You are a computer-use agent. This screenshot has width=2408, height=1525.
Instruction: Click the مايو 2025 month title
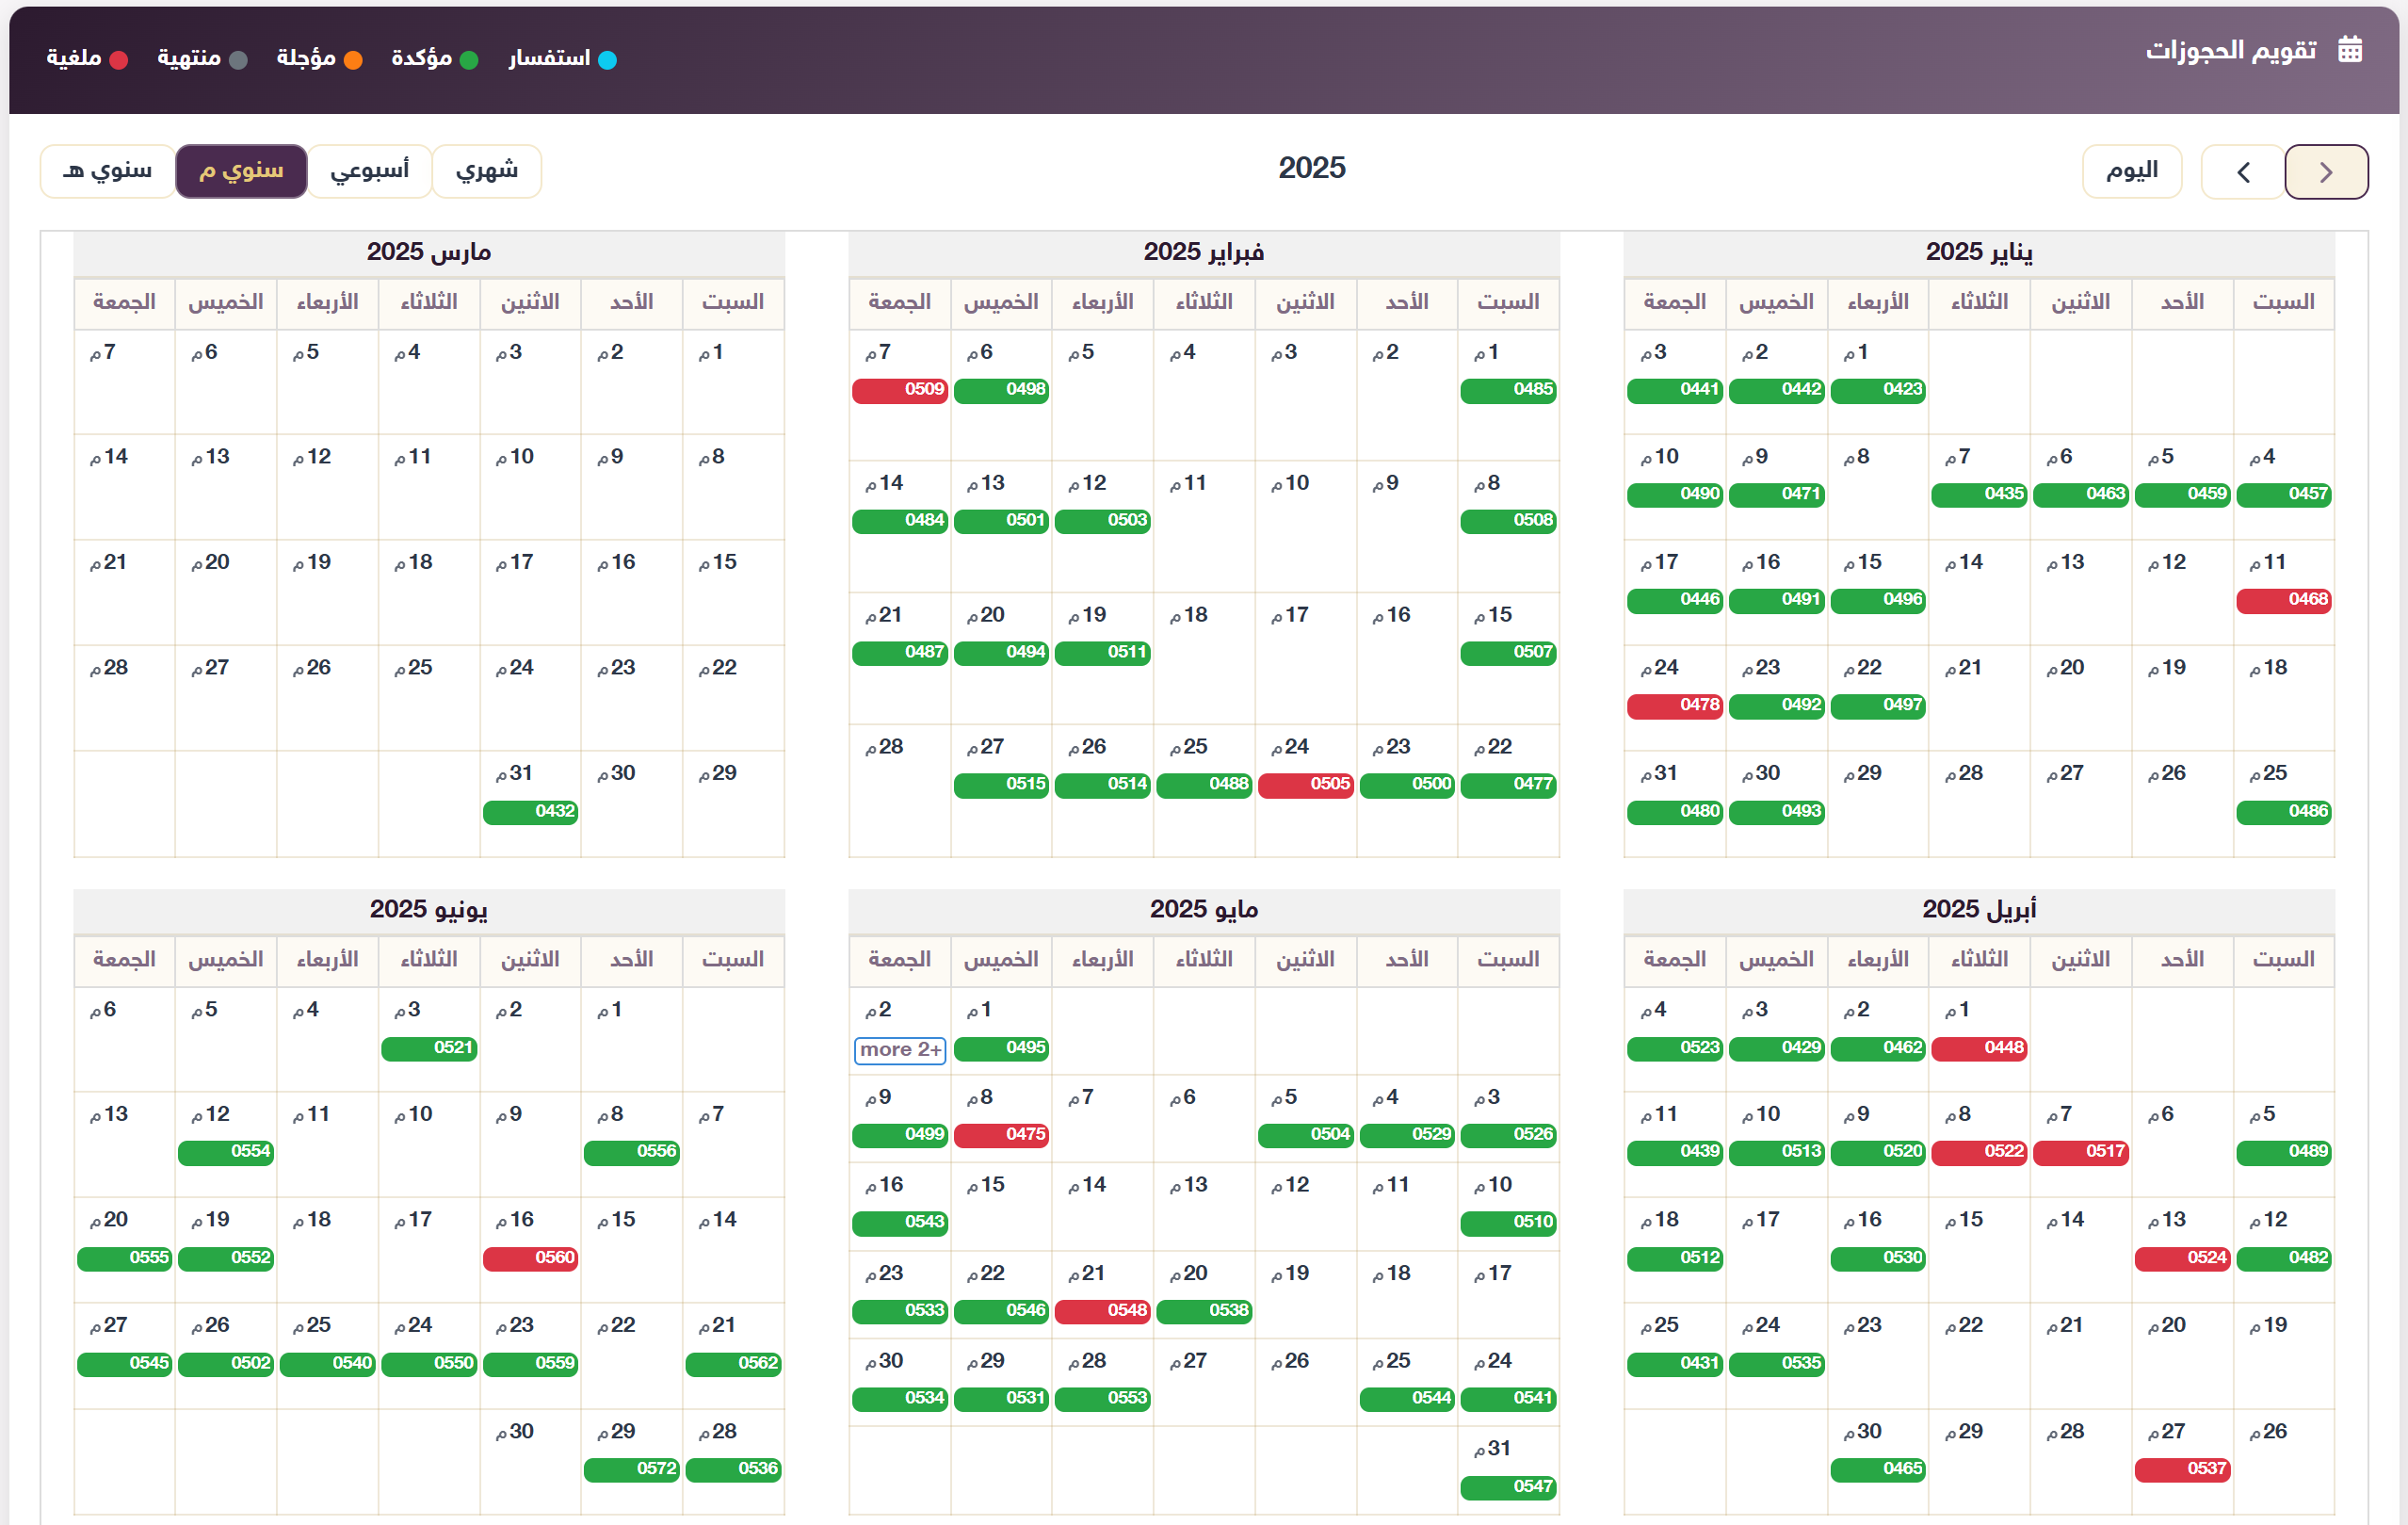1204,909
